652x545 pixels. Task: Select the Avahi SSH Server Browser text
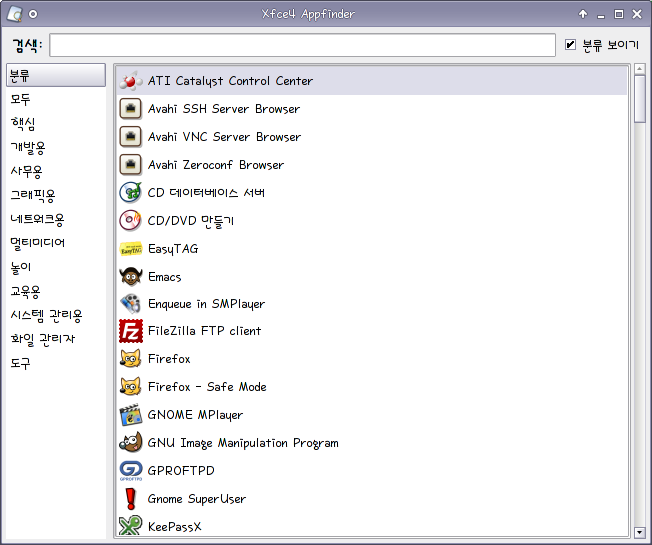click(224, 109)
